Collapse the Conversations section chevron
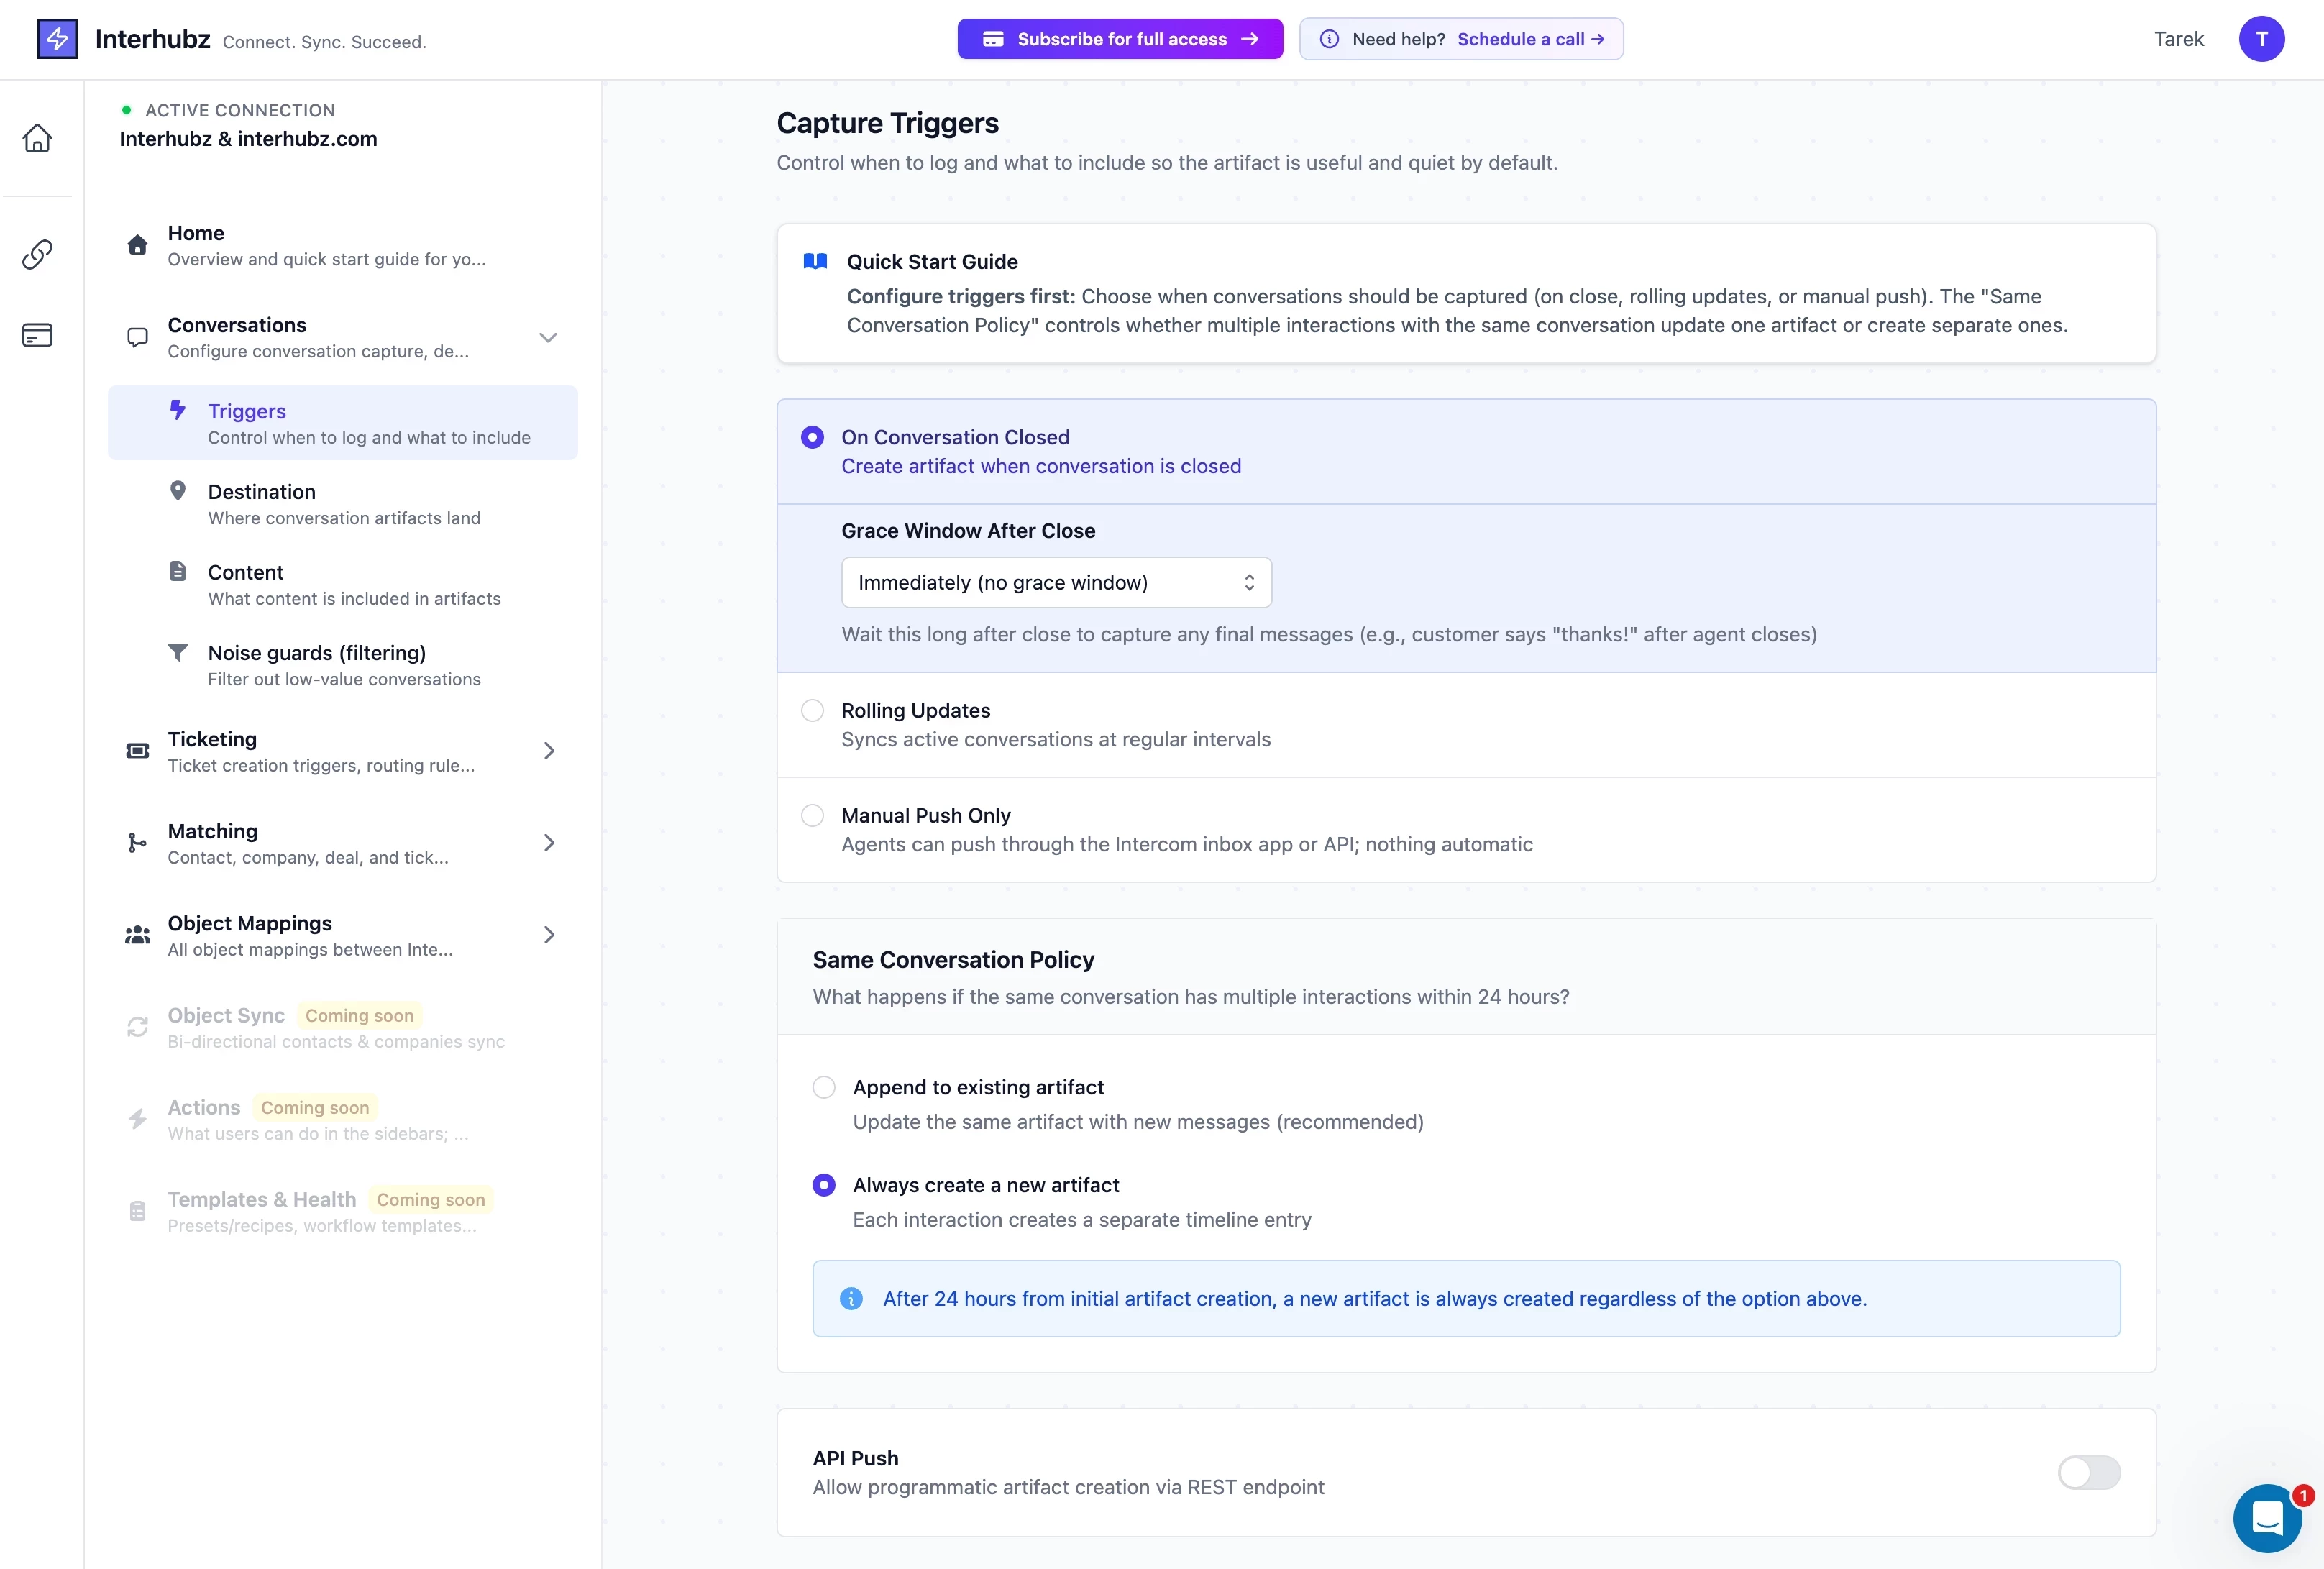 (548, 338)
